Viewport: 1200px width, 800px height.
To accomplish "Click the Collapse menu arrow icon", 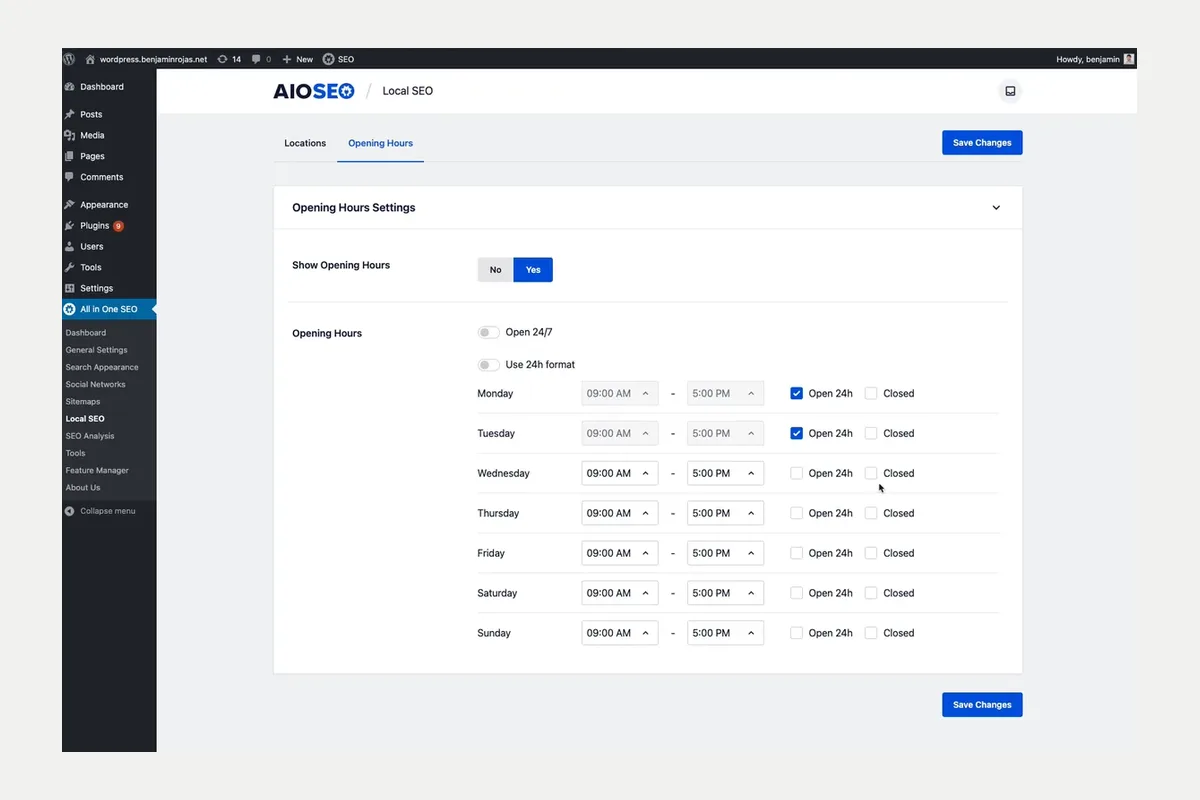I will [69, 511].
